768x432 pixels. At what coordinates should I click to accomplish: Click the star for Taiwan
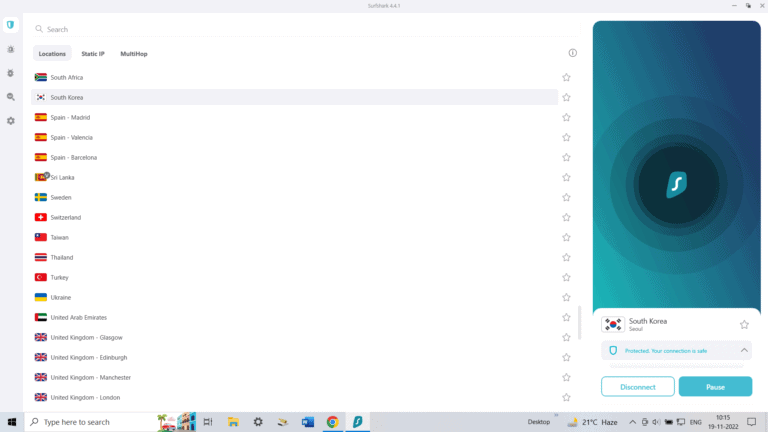pos(566,238)
